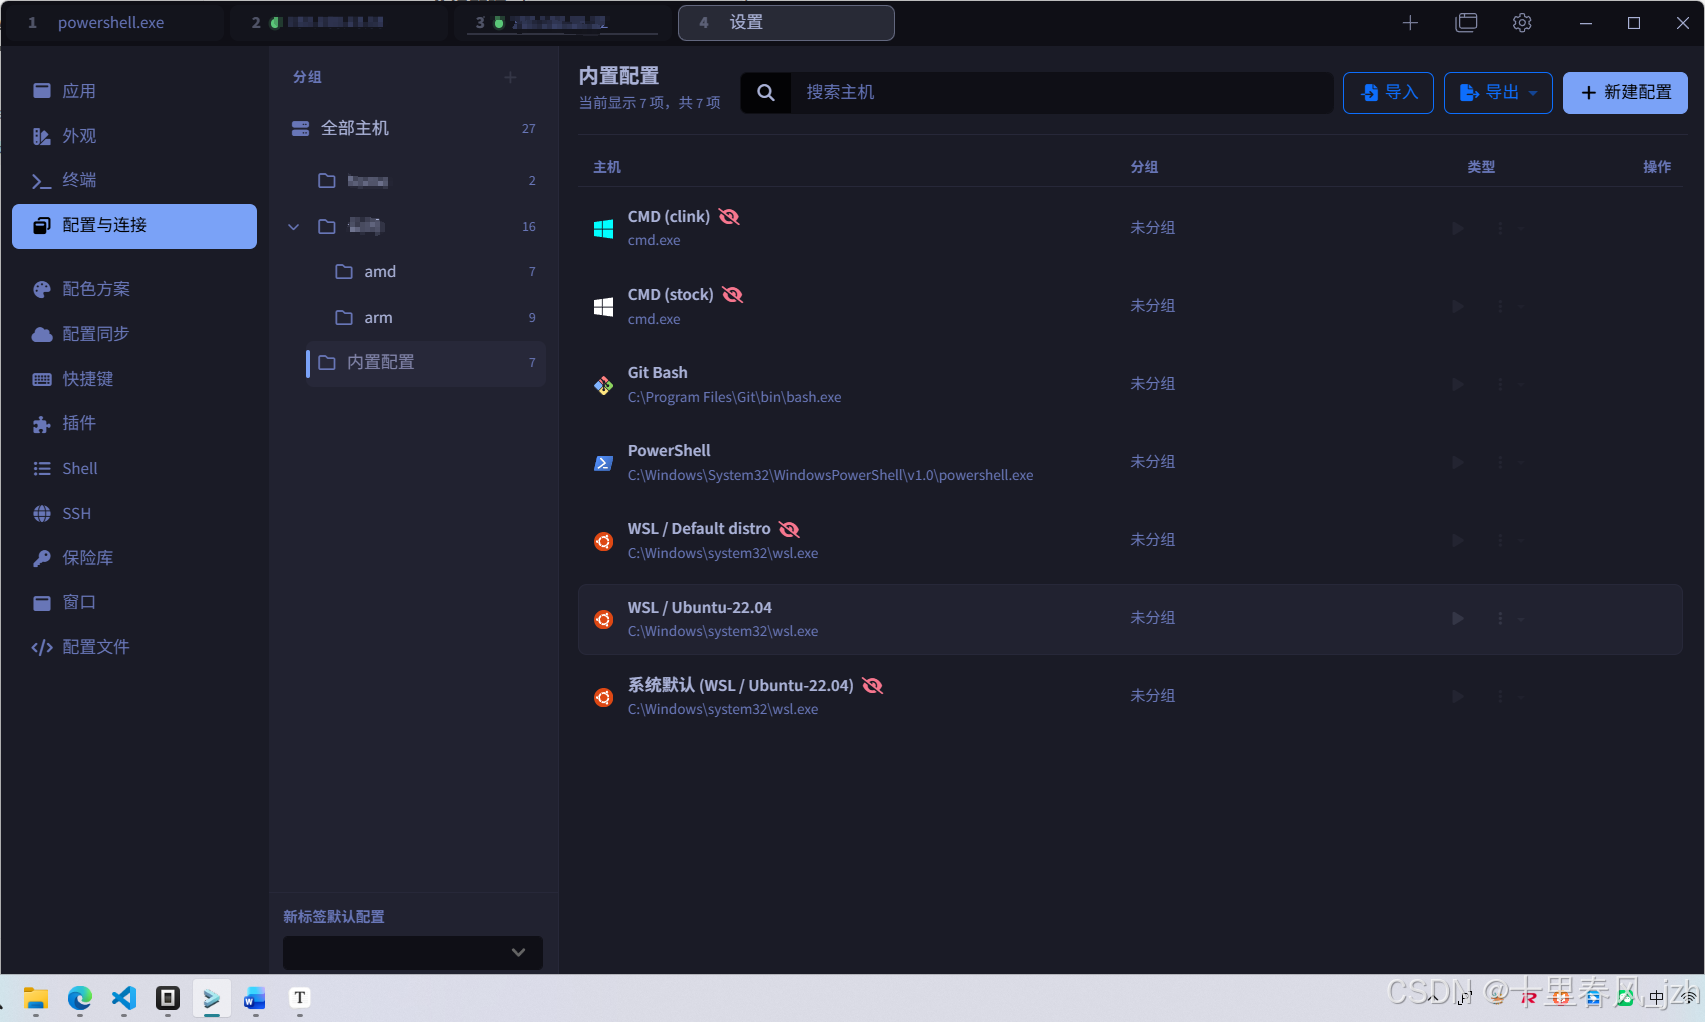Open more-actions menu for CMD (clink) row
Image resolution: width=1705 pixels, height=1022 pixels.
pyautogui.click(x=1500, y=228)
